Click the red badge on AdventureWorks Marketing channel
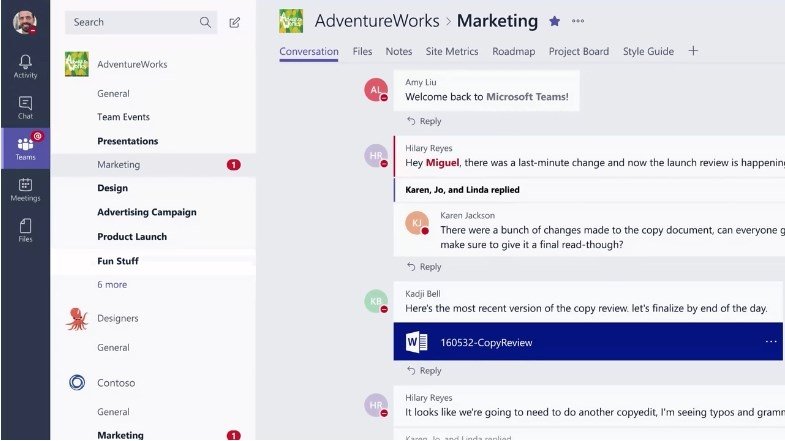Viewport: 785px width, 441px height. (233, 165)
